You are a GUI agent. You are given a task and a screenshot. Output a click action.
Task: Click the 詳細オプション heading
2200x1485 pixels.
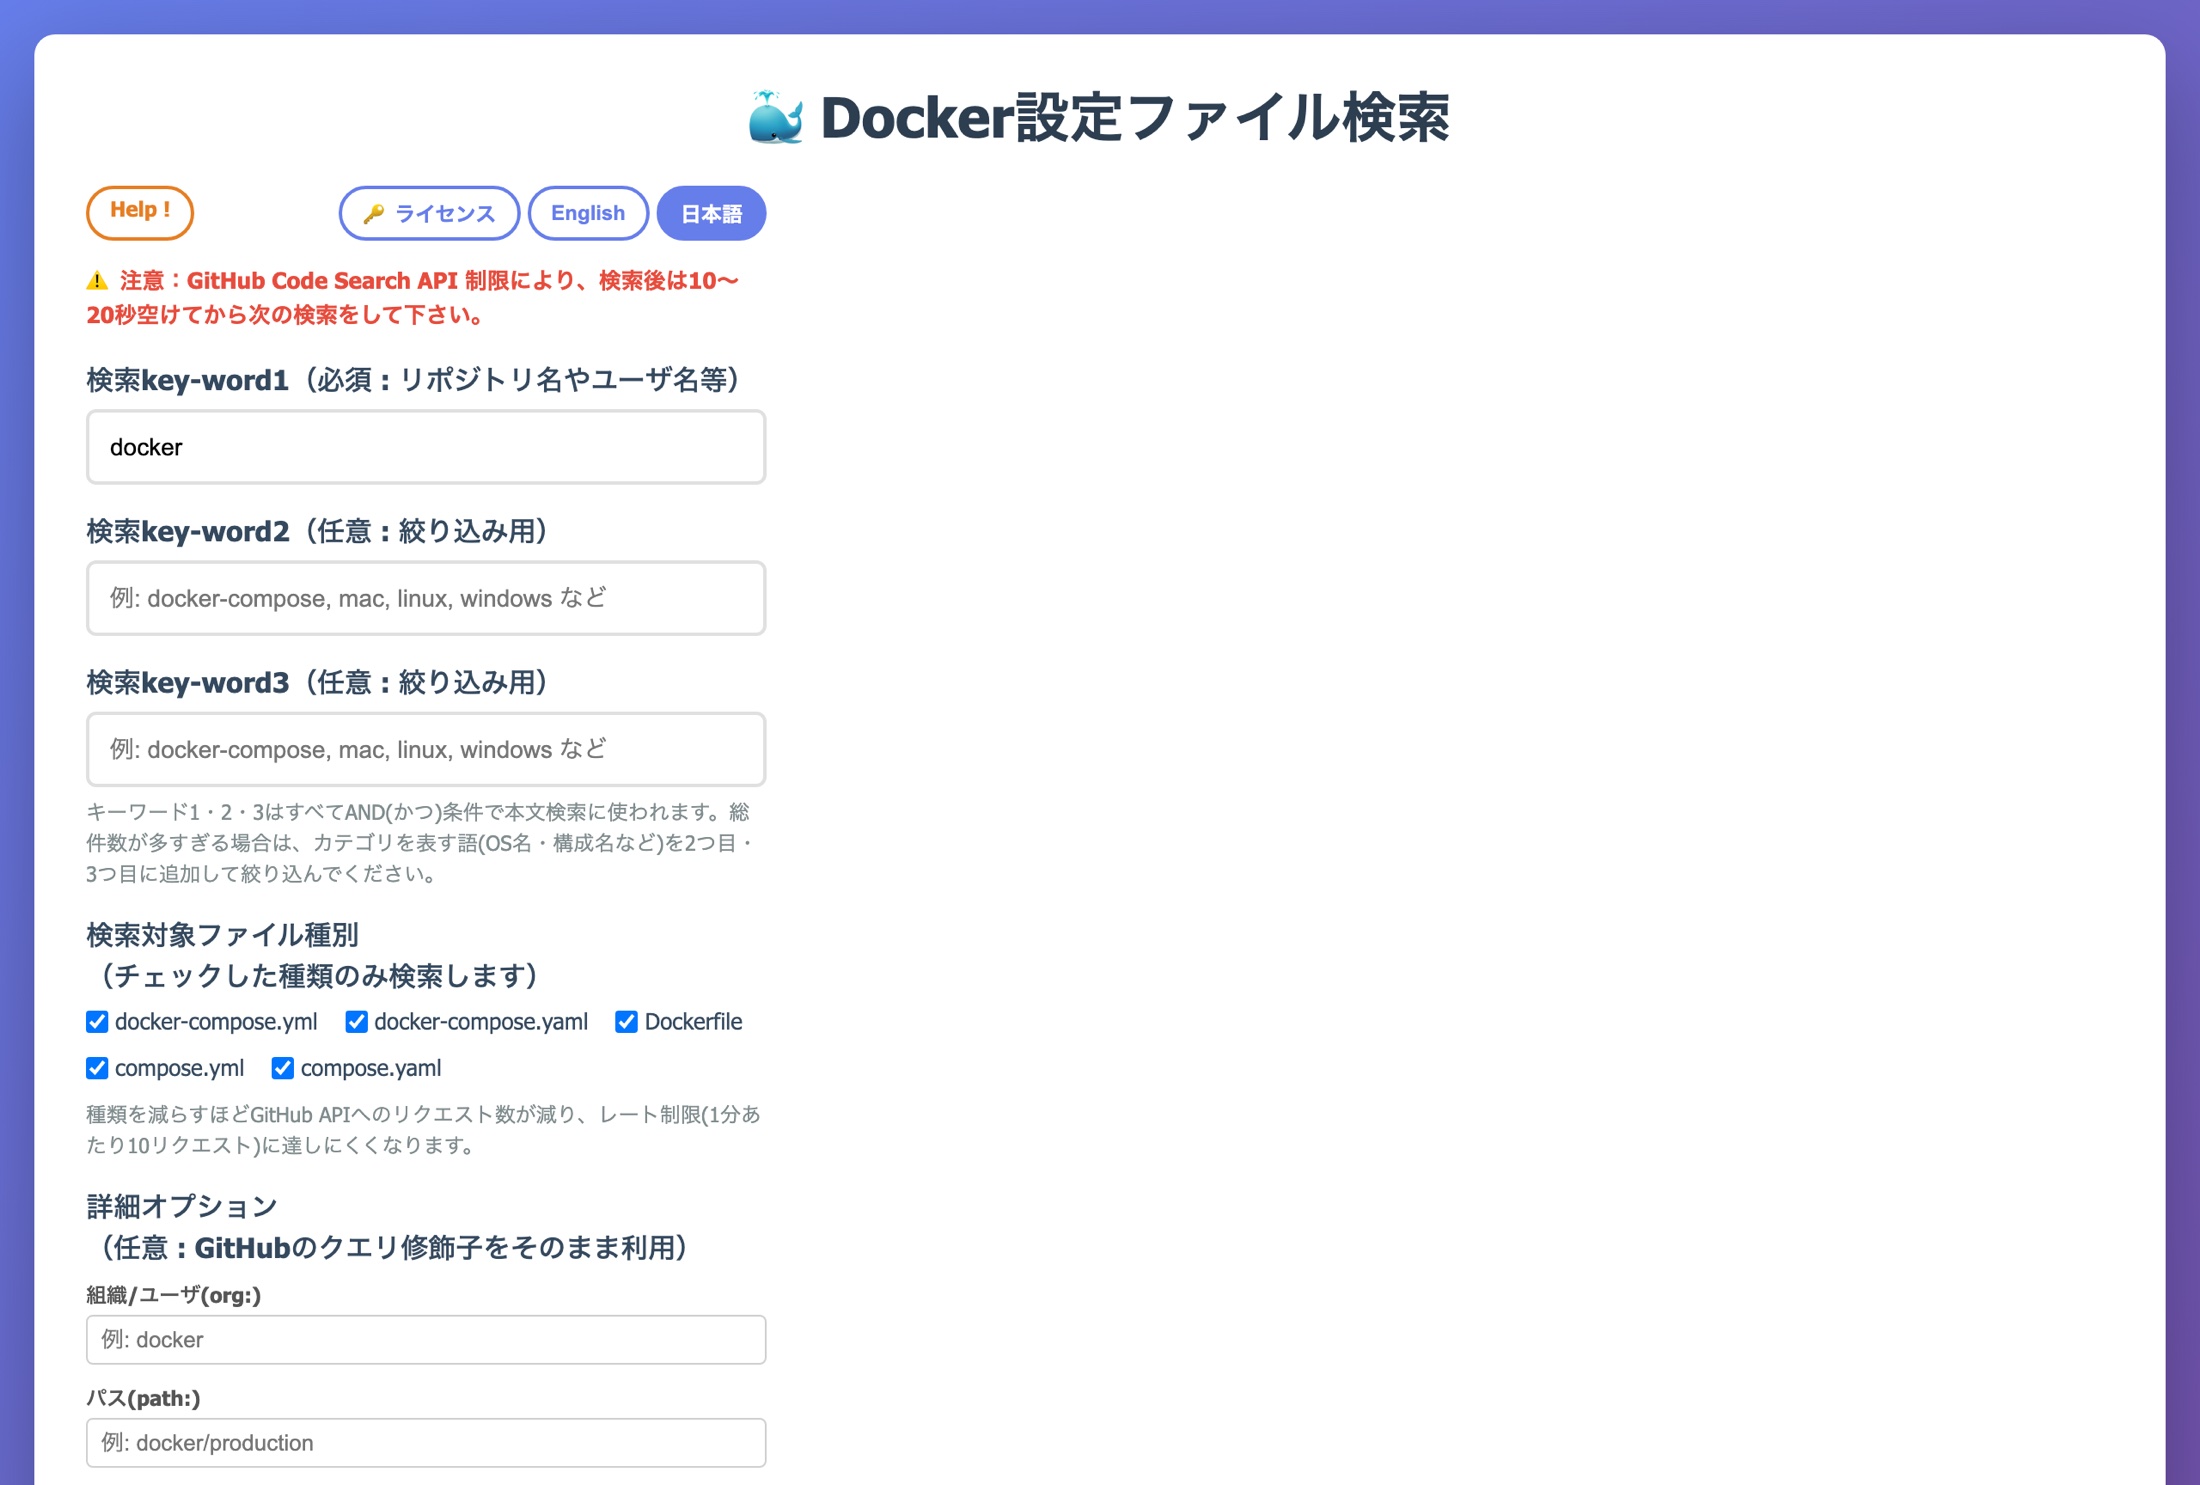point(387,1227)
